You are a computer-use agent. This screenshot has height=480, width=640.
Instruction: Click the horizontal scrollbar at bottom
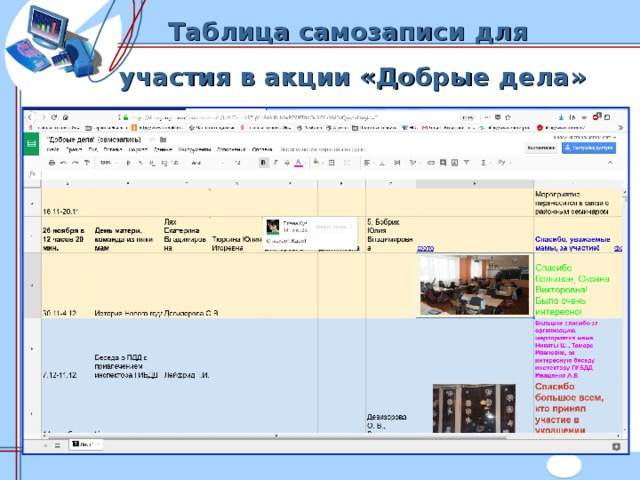point(278,436)
